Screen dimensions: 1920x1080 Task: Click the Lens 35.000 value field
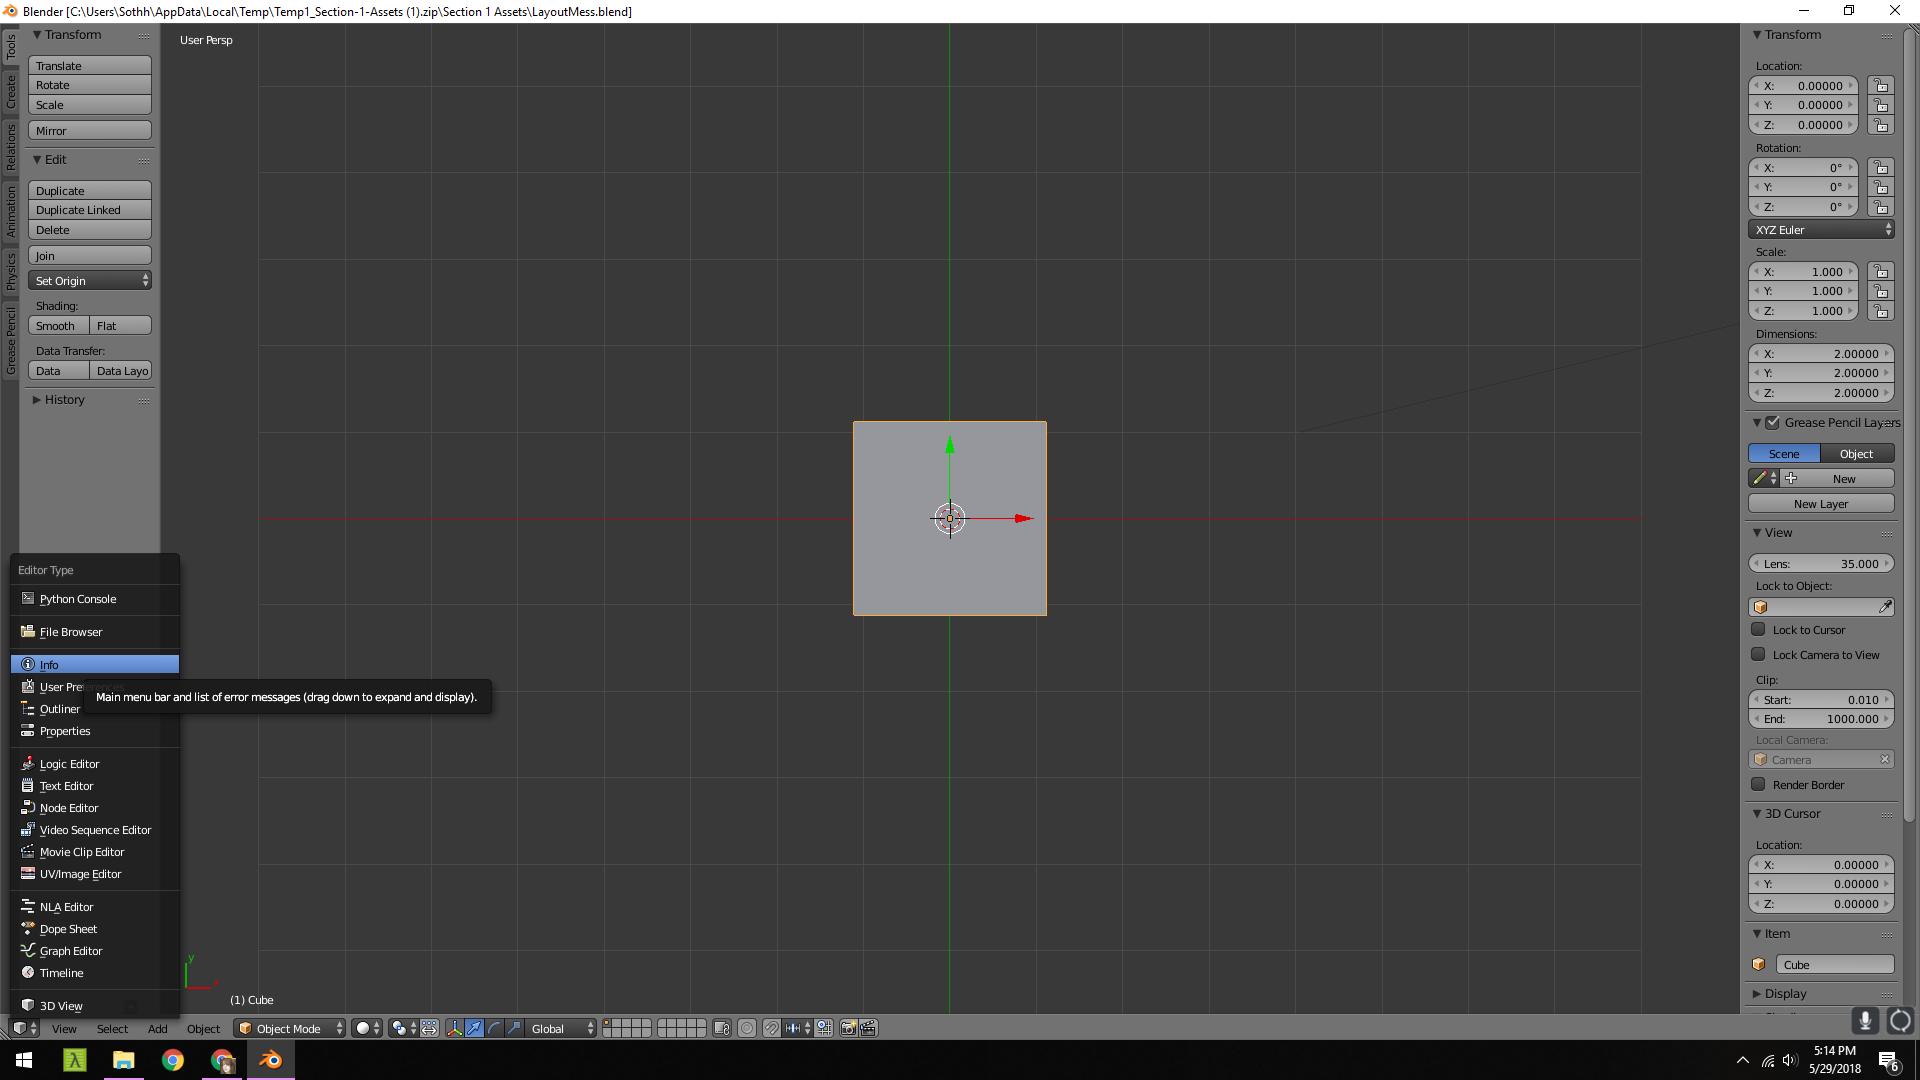1821,564
